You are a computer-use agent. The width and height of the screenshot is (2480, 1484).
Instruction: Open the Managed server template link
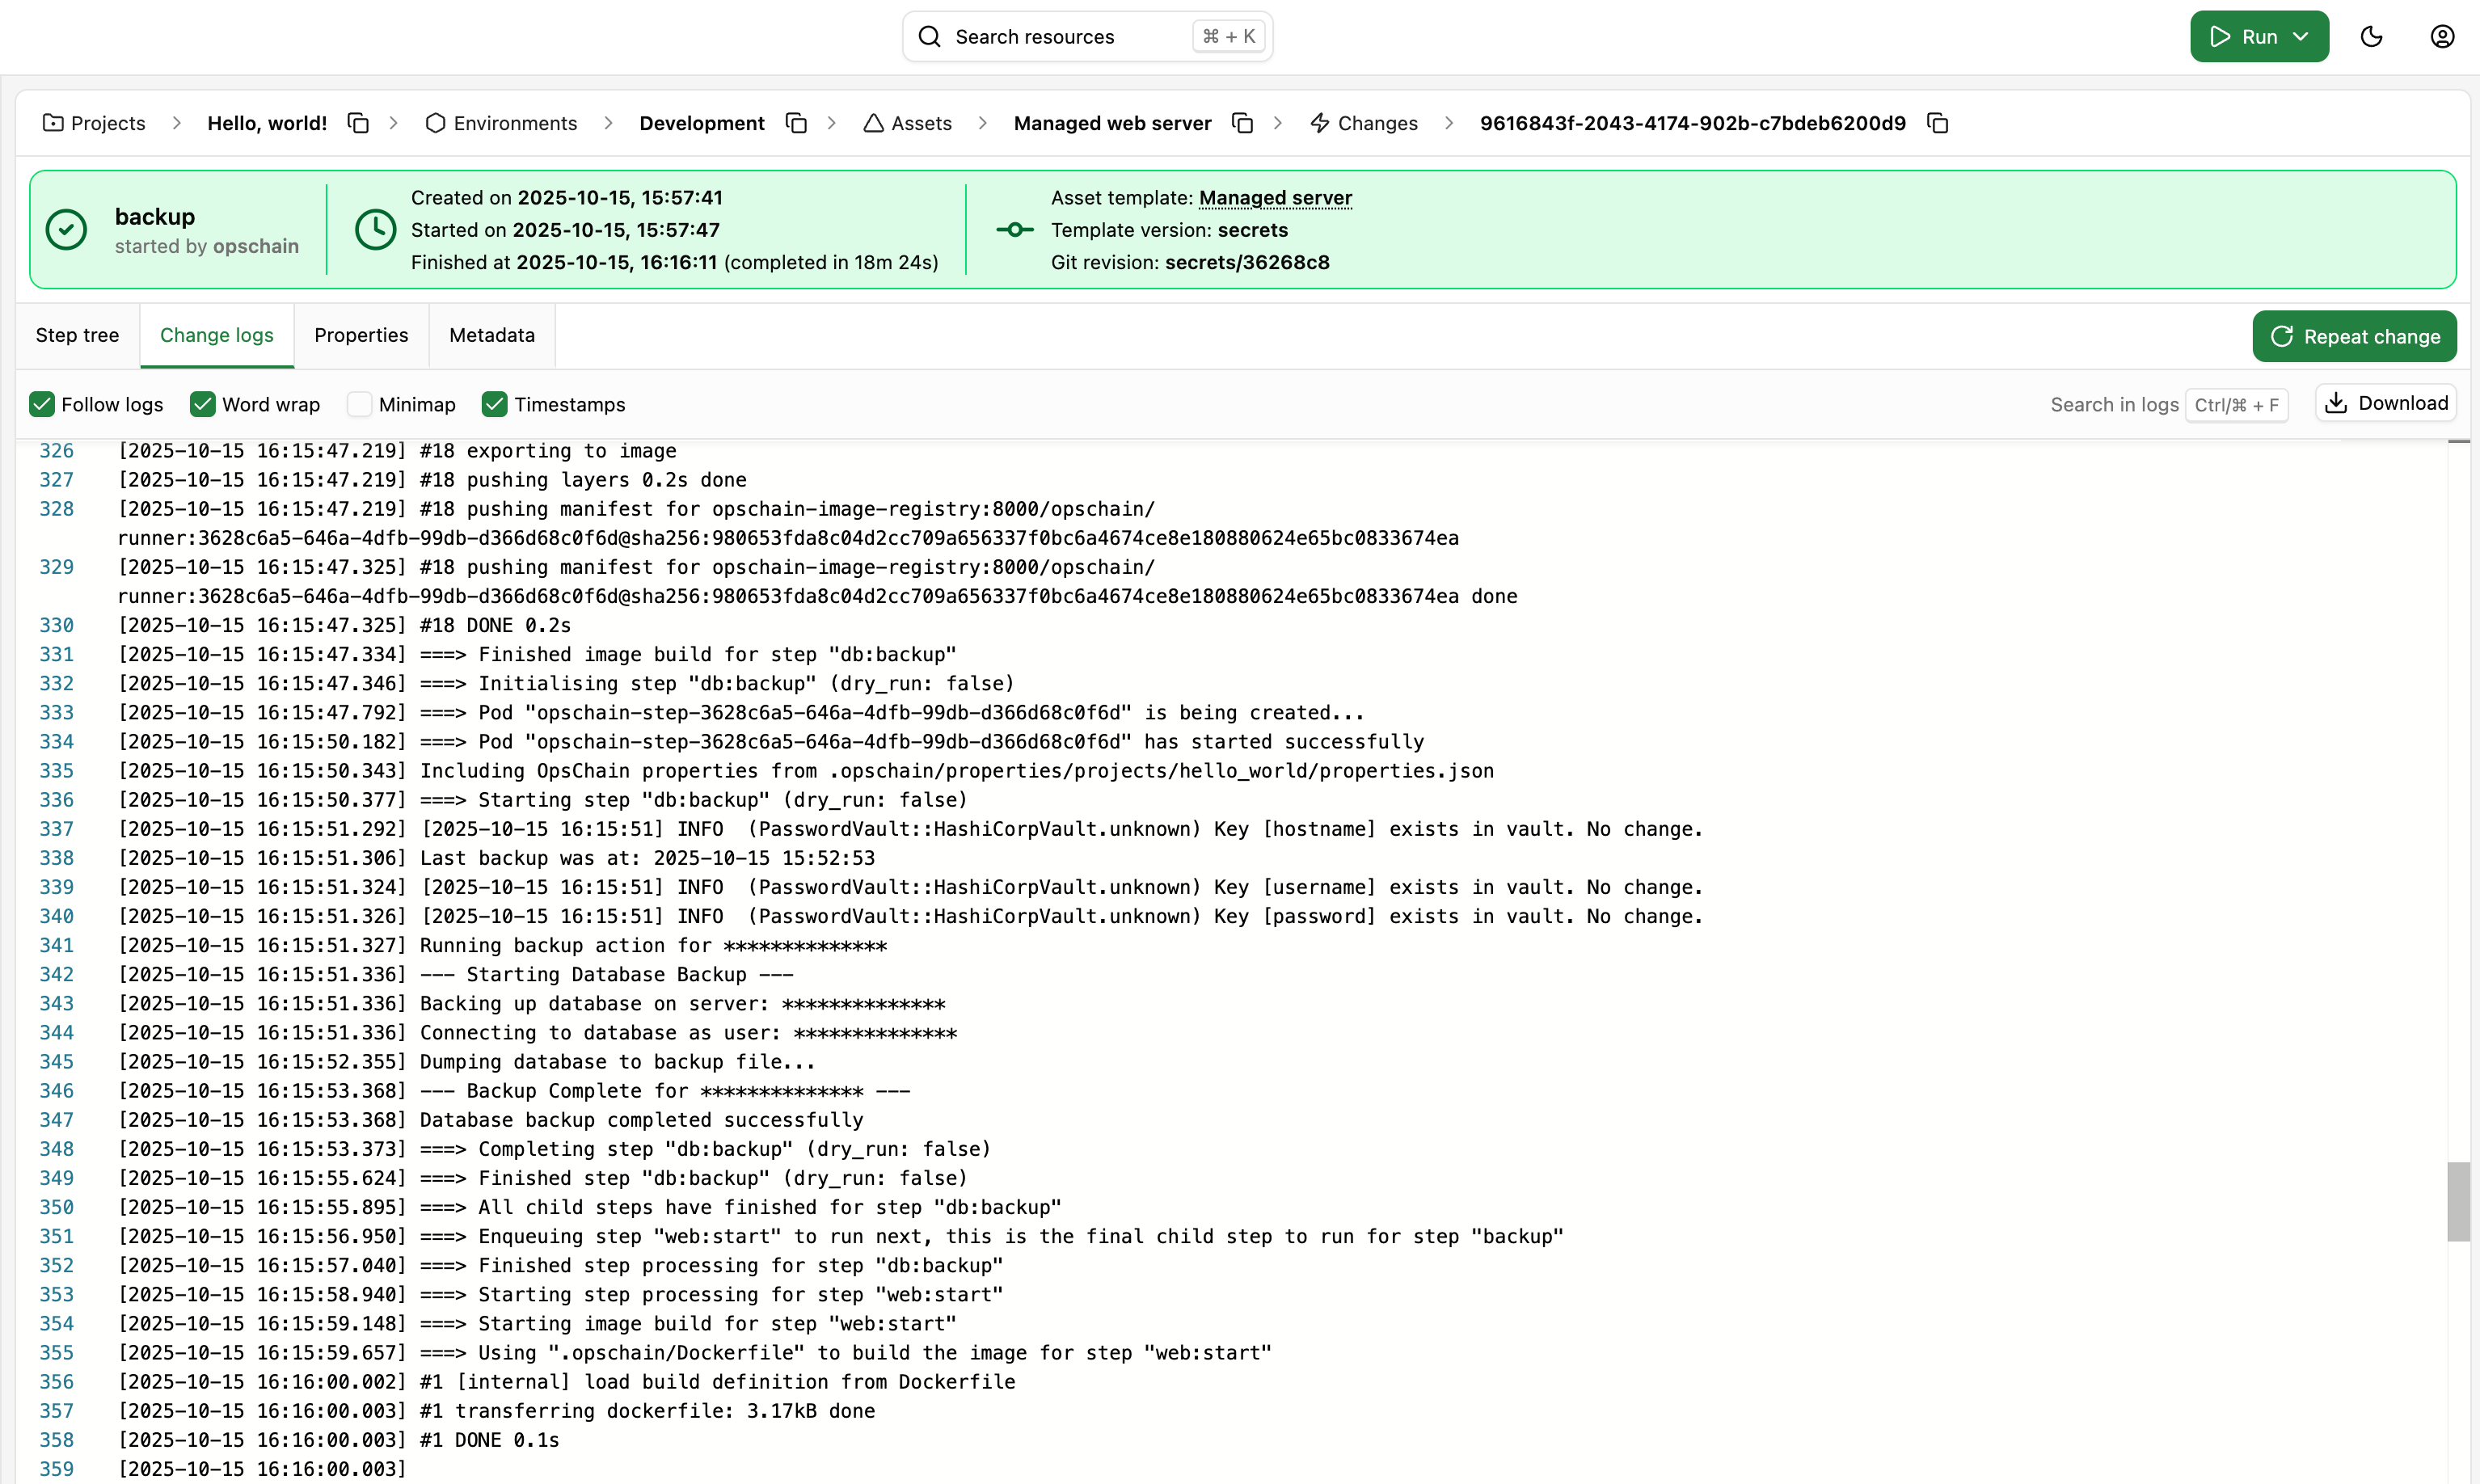(1275, 197)
